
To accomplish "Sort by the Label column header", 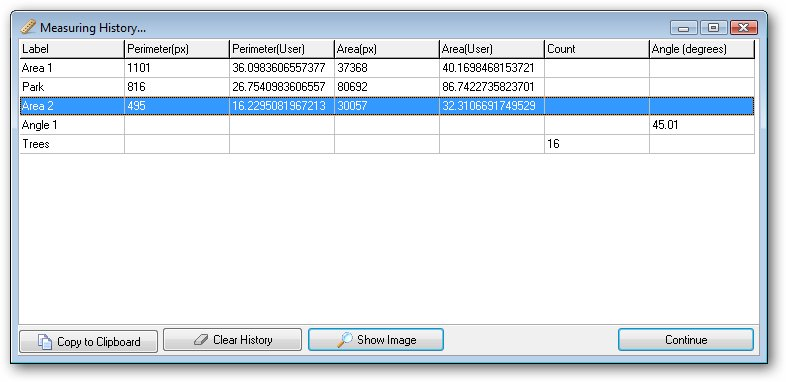I will tap(72, 49).
